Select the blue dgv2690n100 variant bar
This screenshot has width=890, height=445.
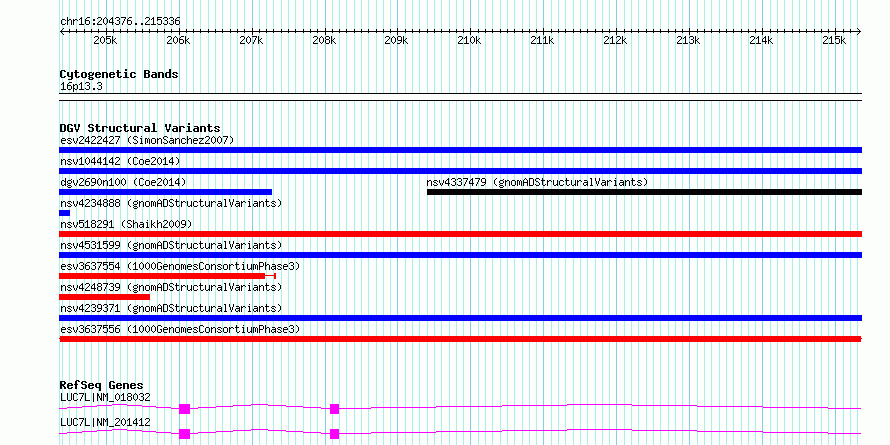(165, 192)
